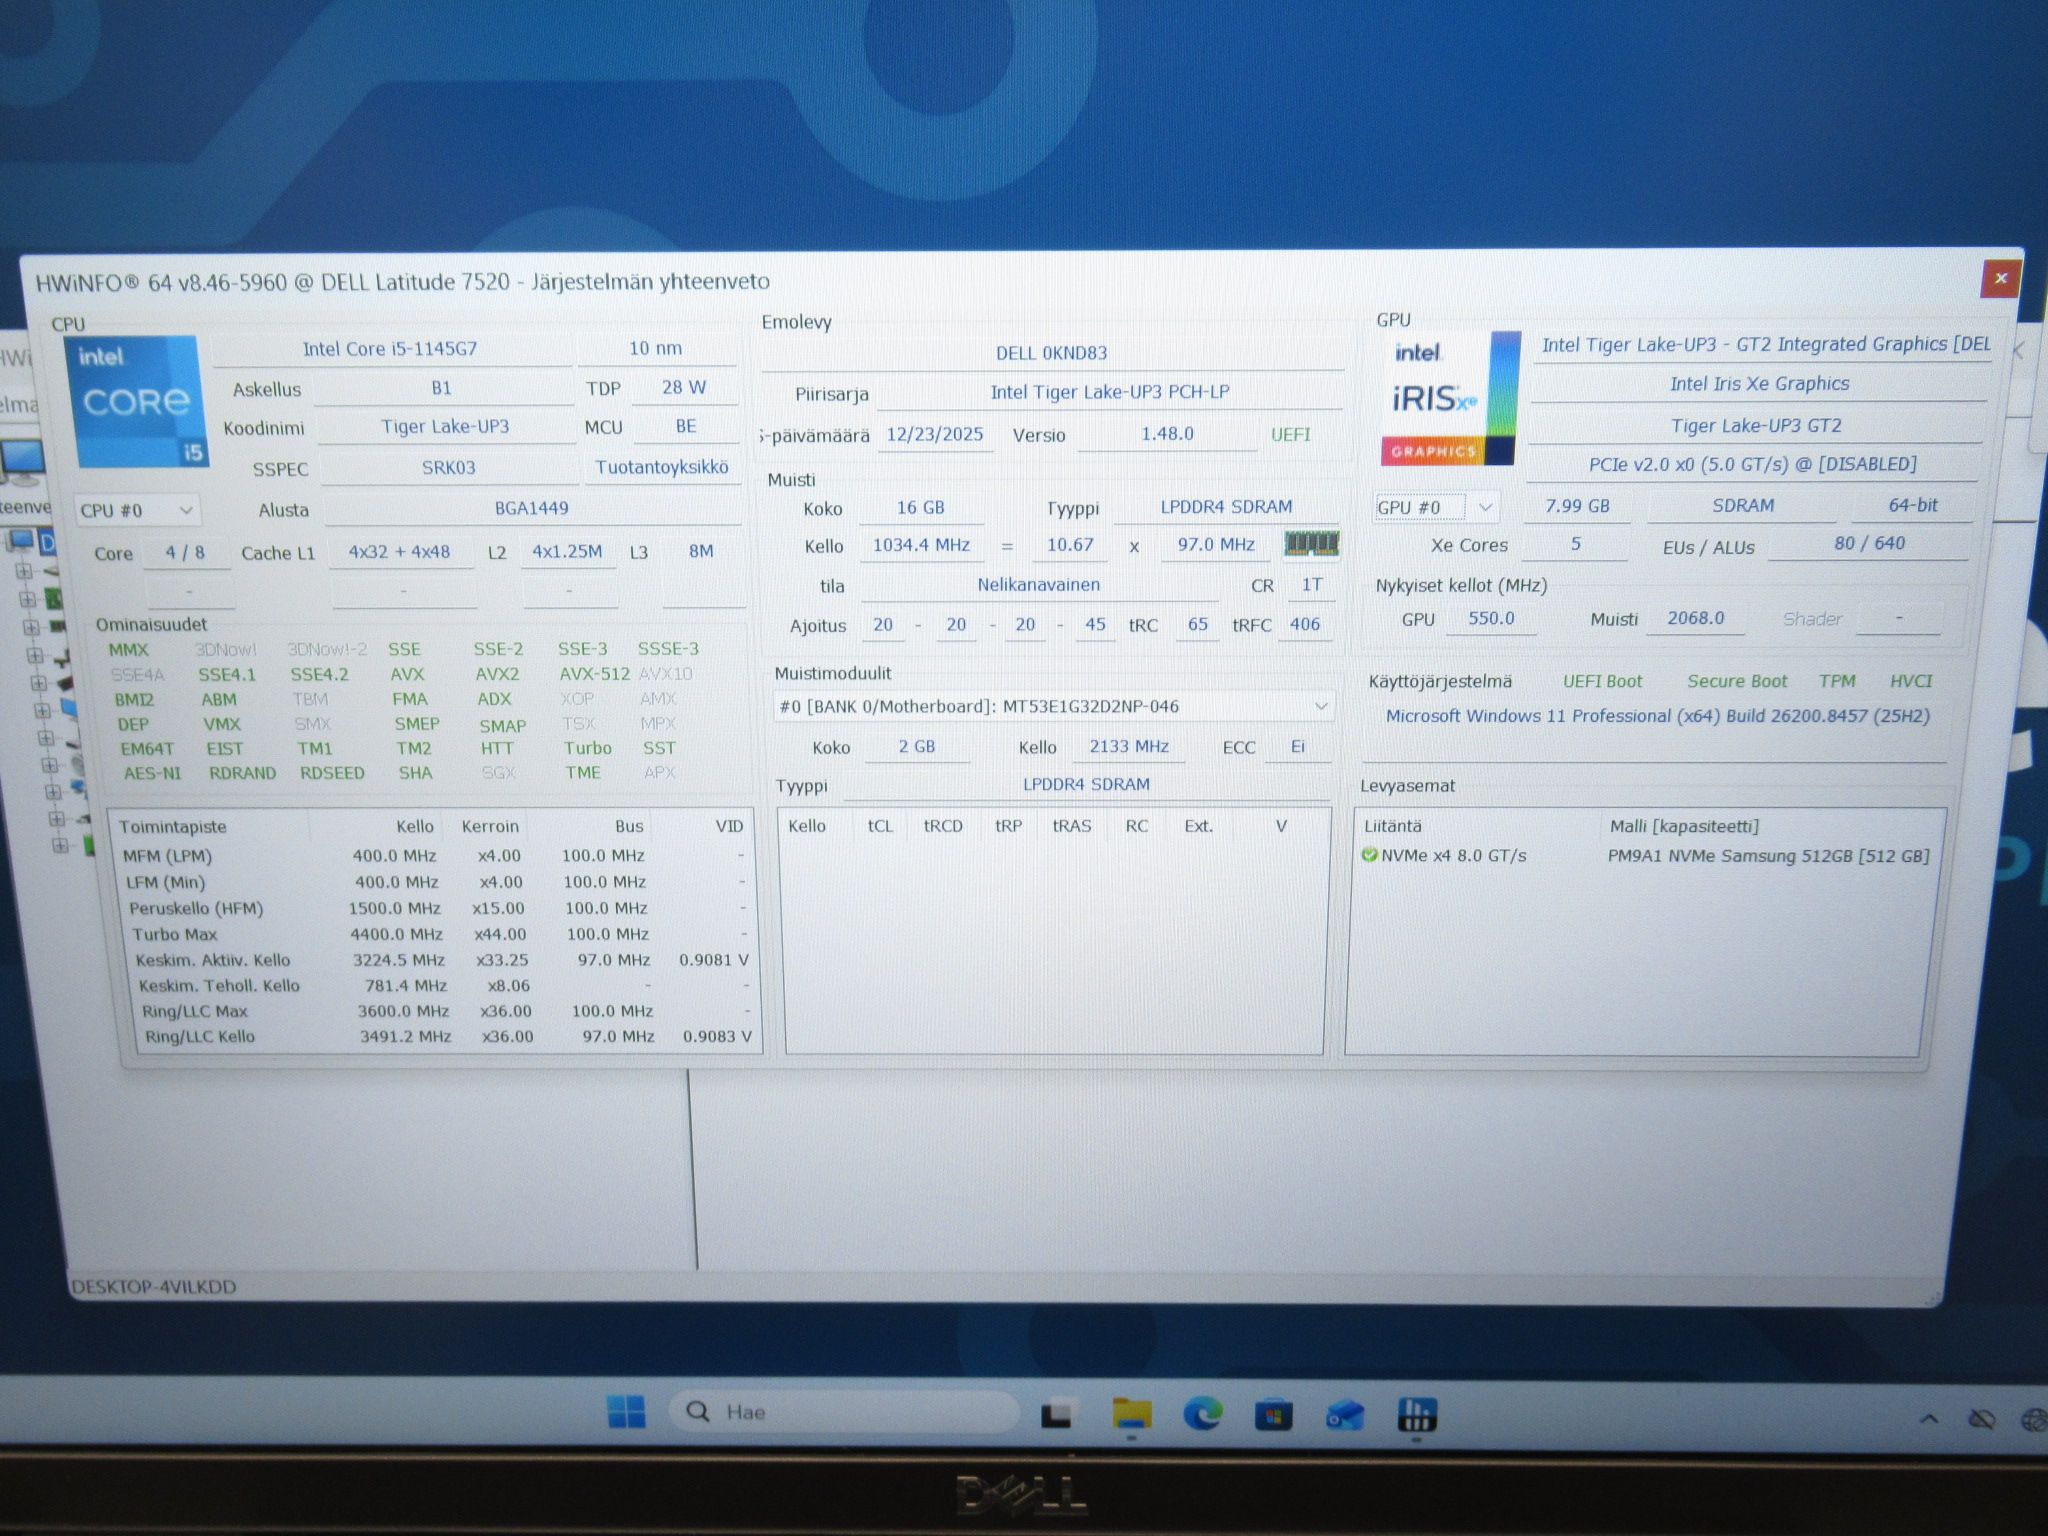Viewport: 2048px width, 1536px height.
Task: Click the 7.99 GB GPU memory field
Action: tap(1577, 506)
